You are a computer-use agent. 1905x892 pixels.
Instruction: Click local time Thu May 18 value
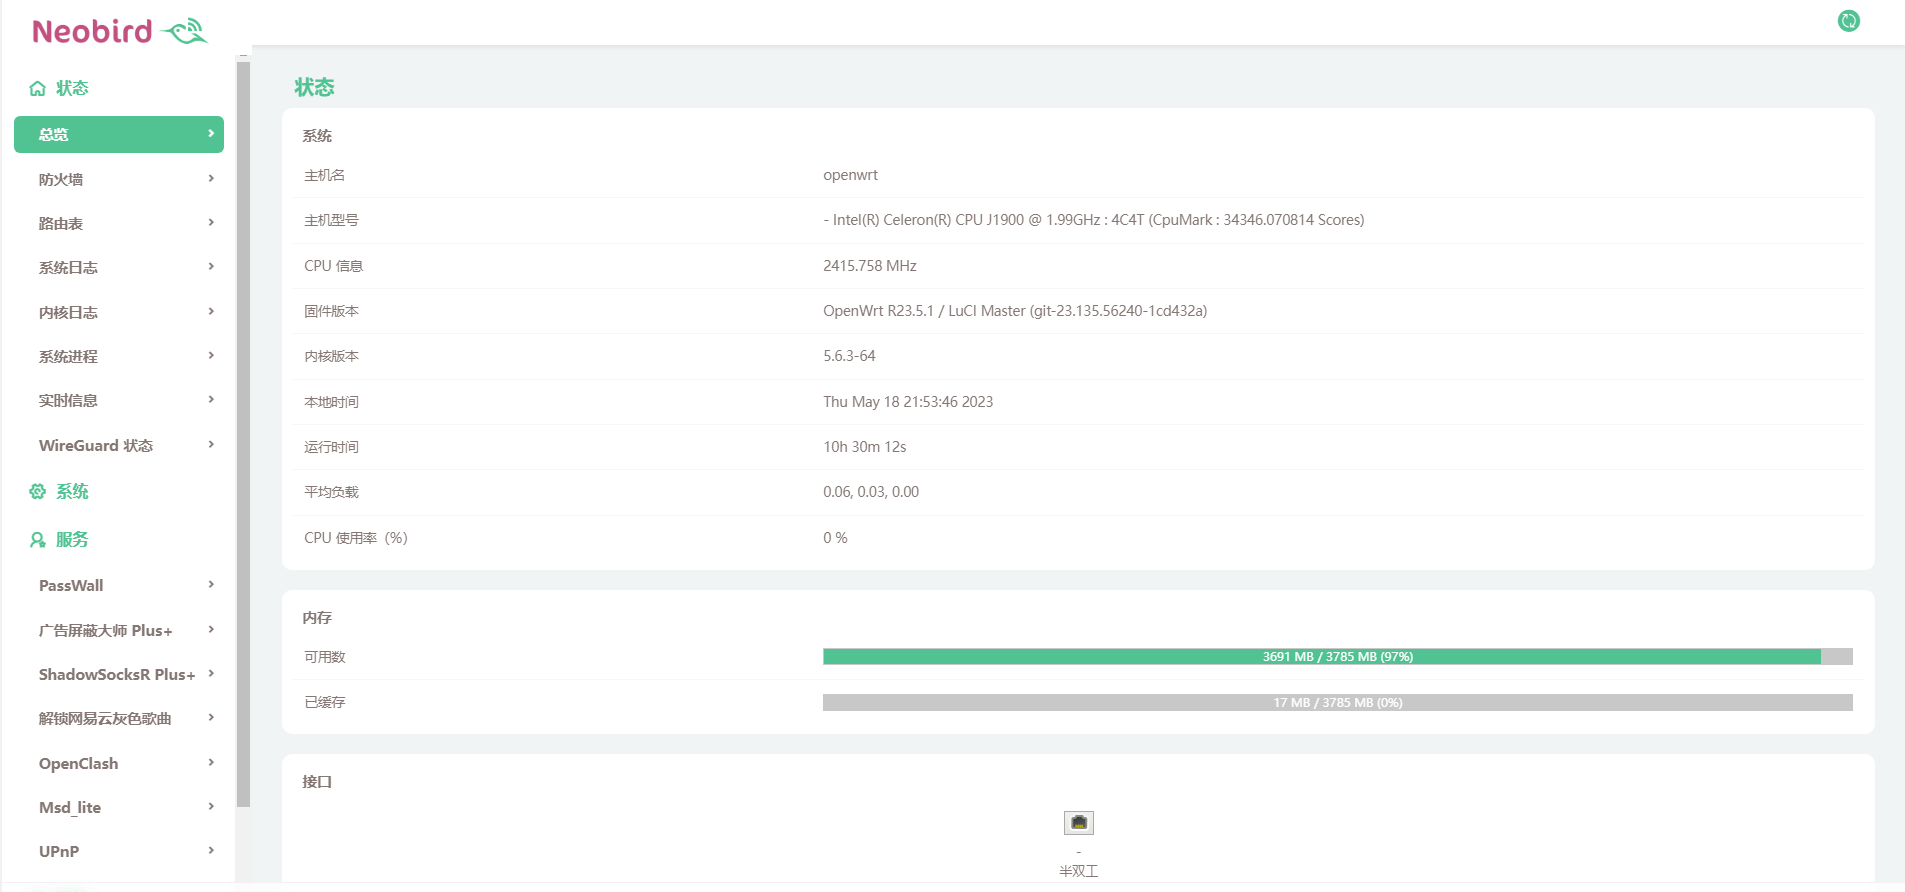click(x=908, y=402)
